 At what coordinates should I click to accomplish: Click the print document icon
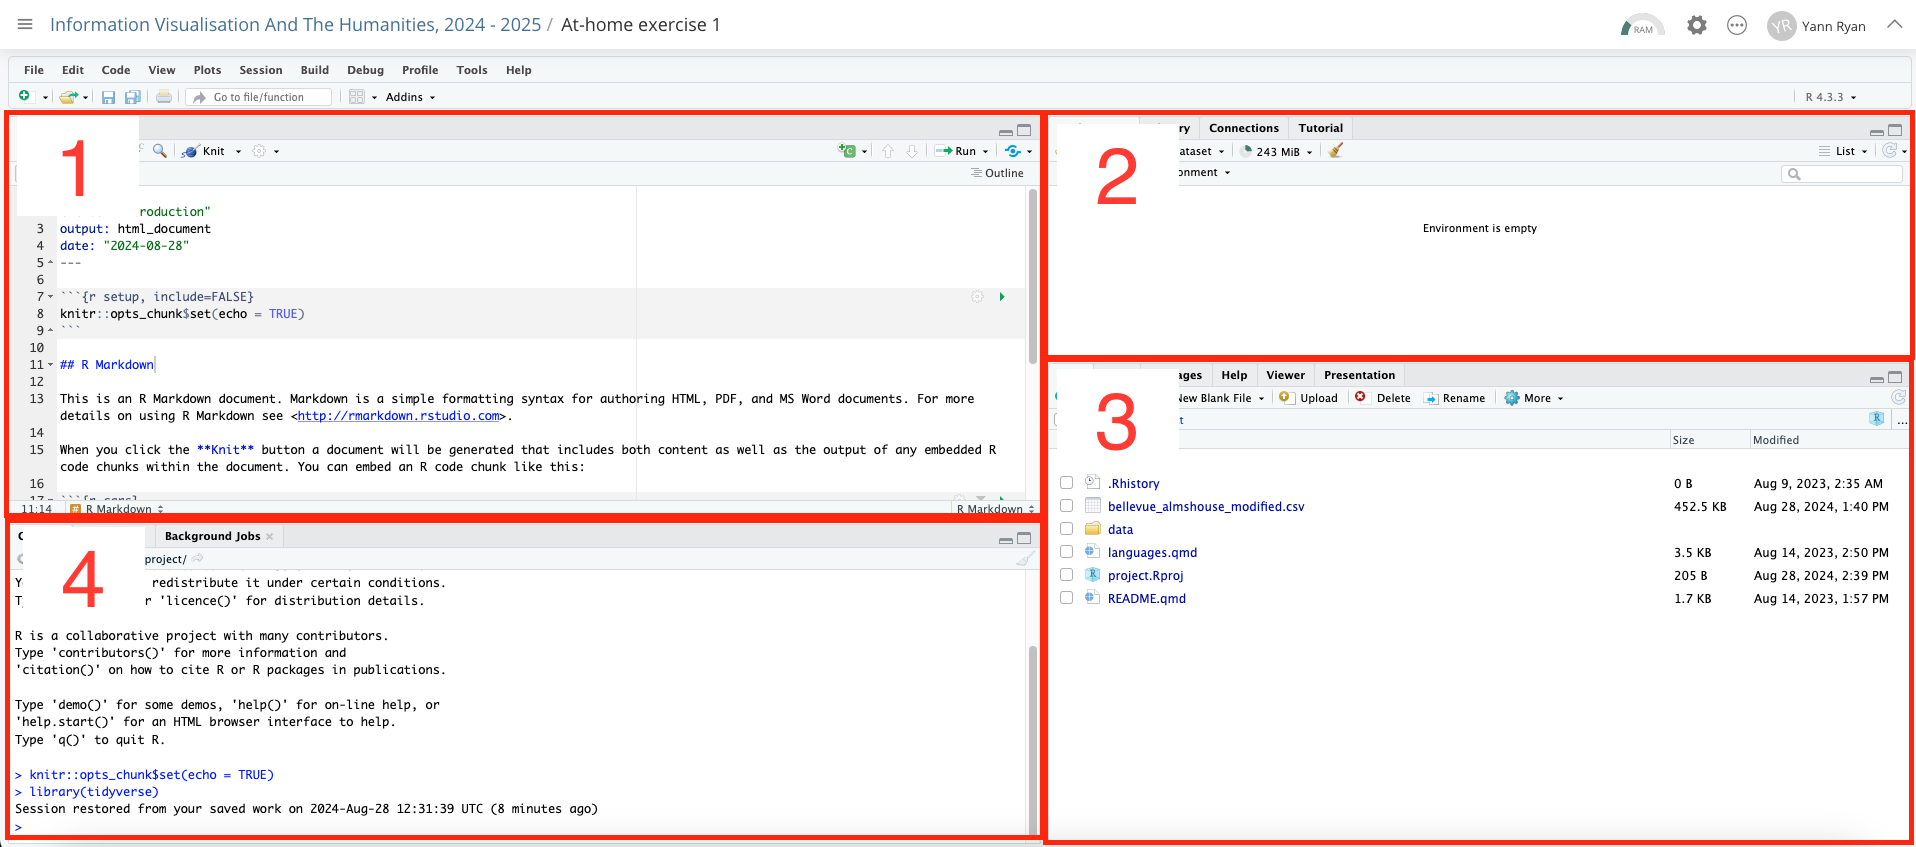pyautogui.click(x=164, y=97)
